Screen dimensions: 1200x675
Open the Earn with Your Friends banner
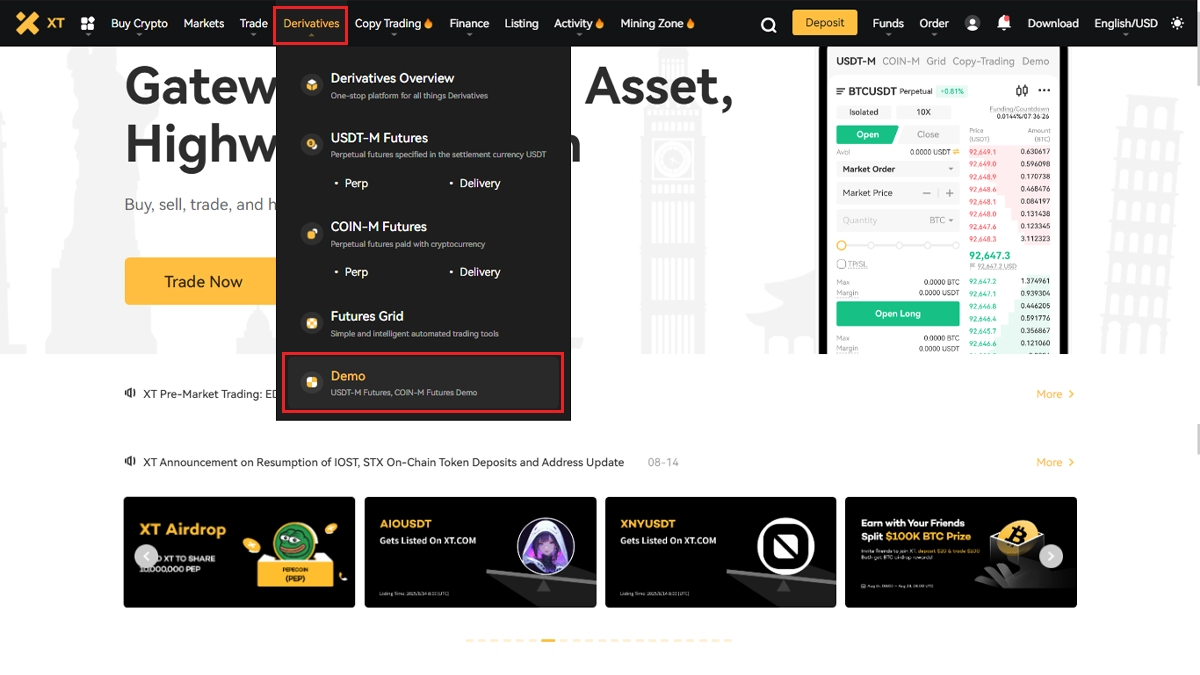coord(961,552)
